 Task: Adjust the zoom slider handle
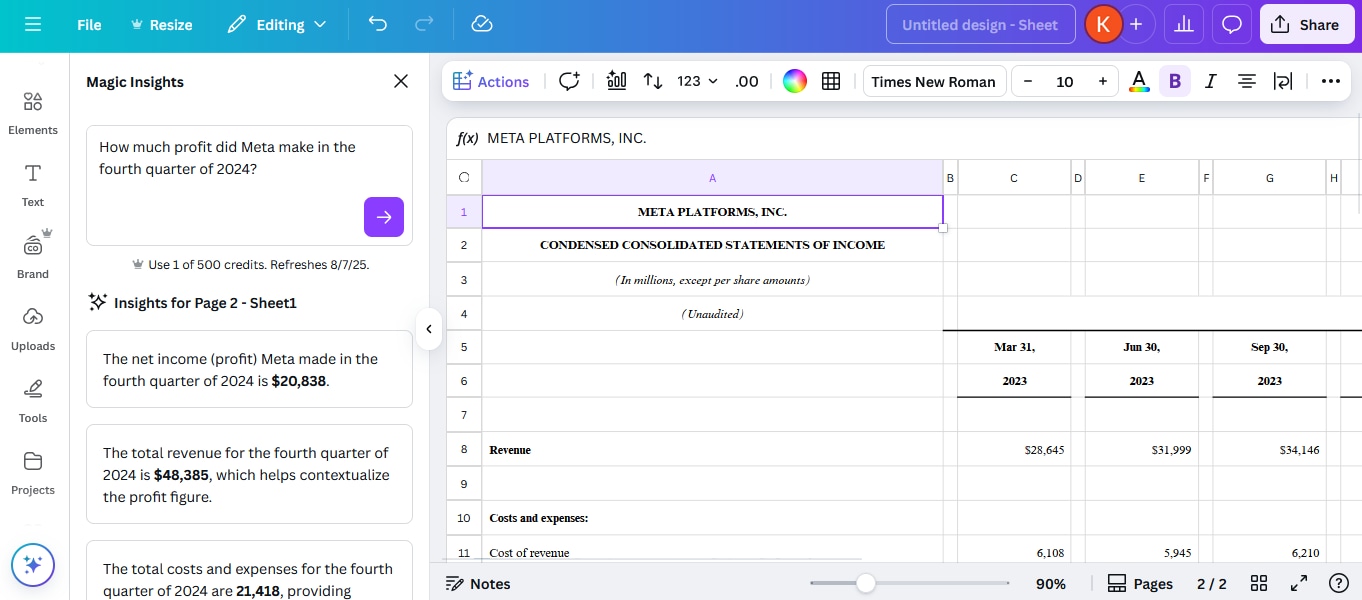point(866,583)
